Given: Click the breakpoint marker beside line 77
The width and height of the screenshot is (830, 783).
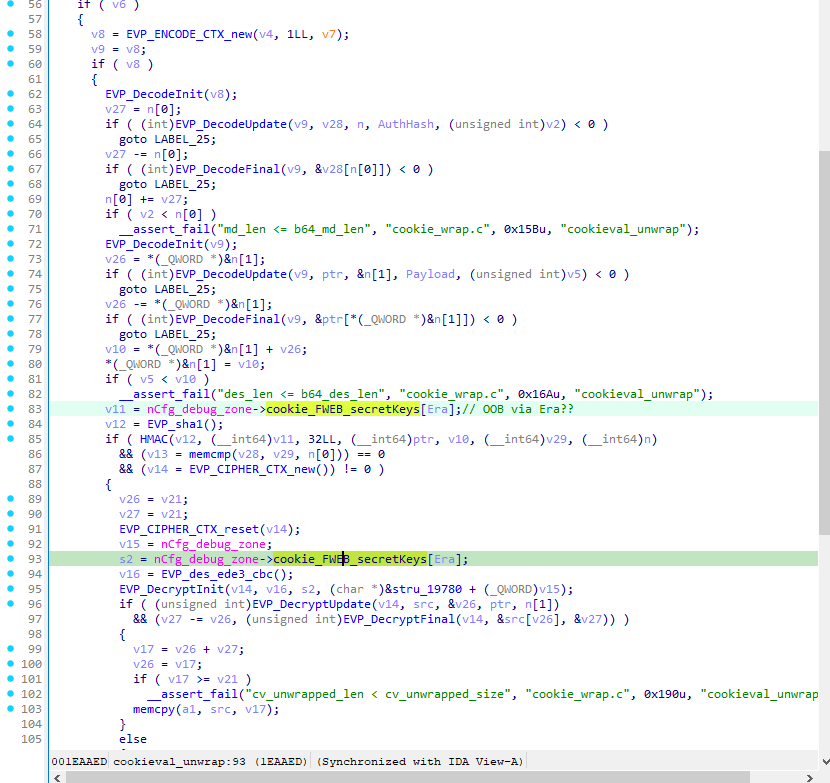Looking at the screenshot, I should tap(10, 318).
